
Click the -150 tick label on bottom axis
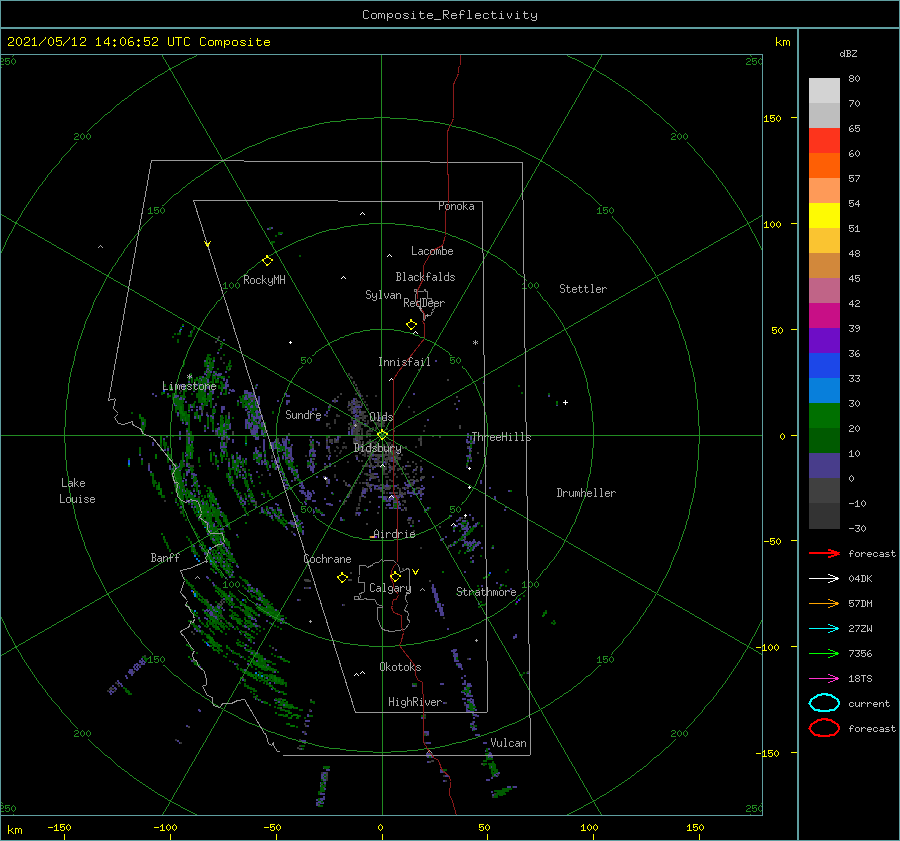coord(60,827)
